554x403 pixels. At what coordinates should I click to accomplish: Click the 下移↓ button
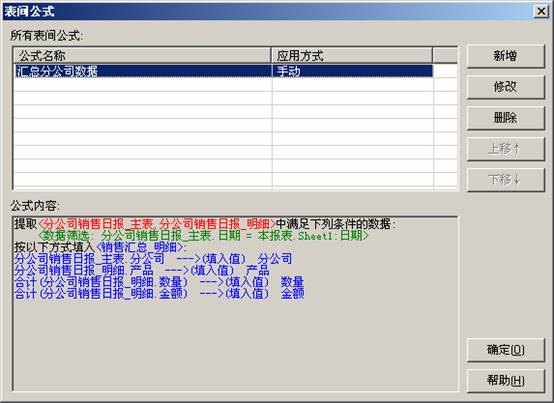coord(506,180)
